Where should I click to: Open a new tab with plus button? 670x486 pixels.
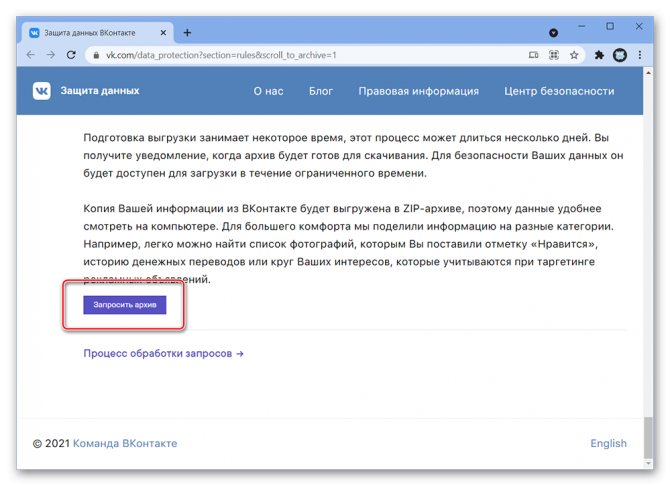[187, 32]
